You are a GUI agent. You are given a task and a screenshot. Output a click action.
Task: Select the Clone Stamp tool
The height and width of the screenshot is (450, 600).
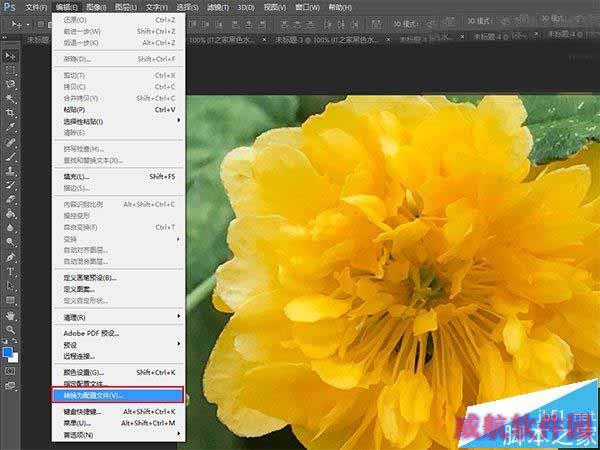[10, 171]
